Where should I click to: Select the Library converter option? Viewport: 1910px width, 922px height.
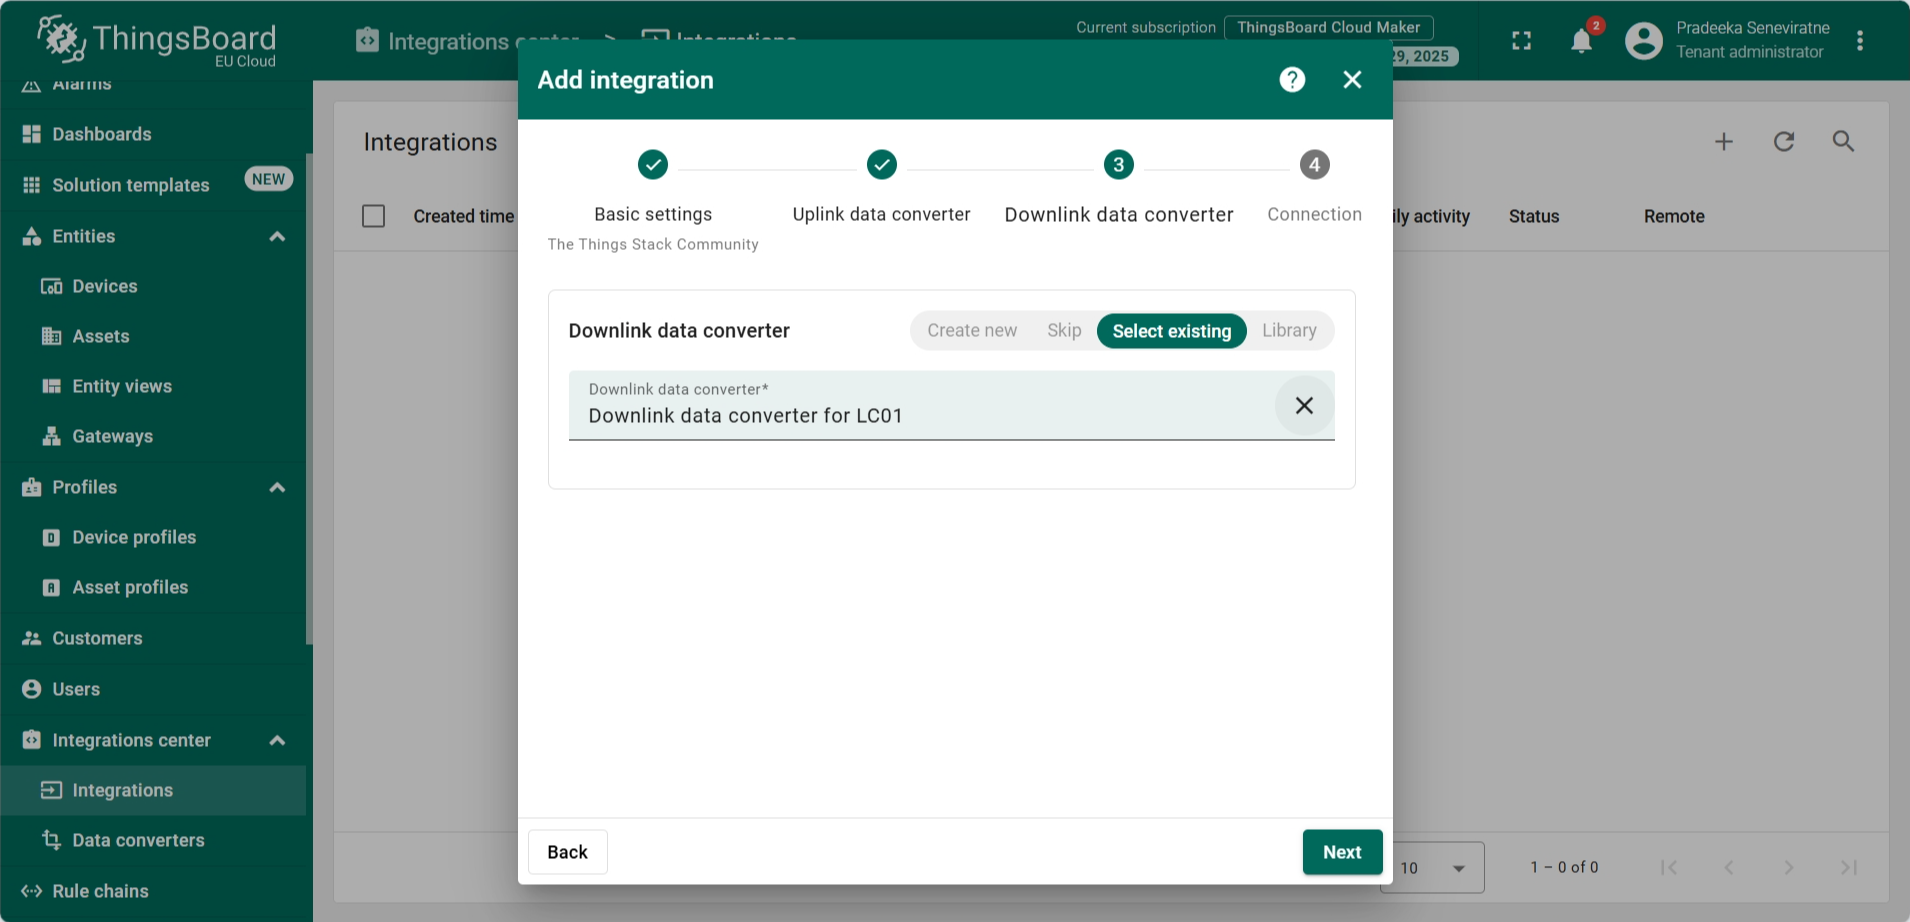click(x=1289, y=331)
